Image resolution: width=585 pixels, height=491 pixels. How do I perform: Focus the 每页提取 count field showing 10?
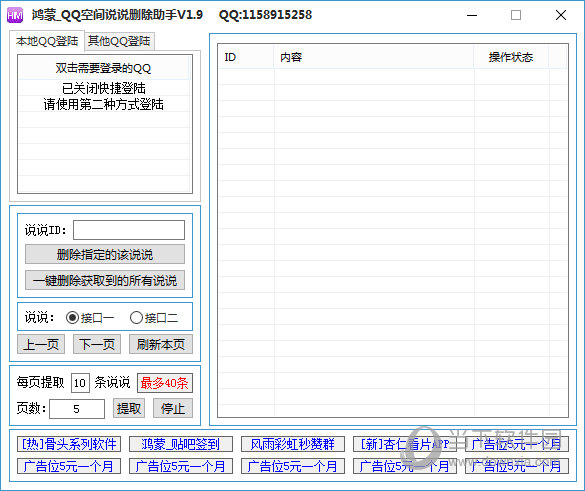(x=80, y=383)
